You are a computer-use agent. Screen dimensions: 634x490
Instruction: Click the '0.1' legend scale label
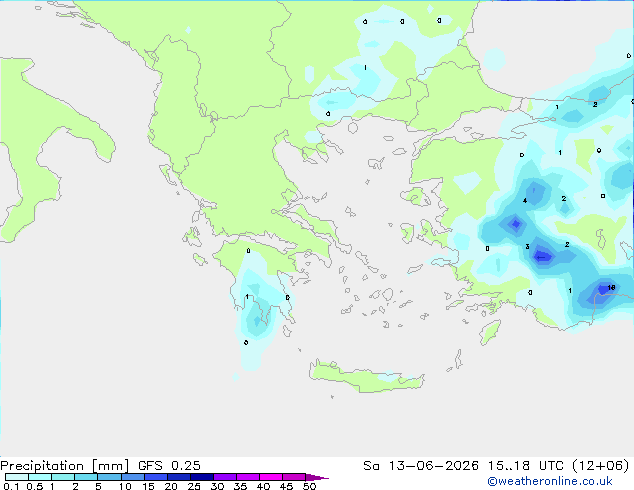11,486
